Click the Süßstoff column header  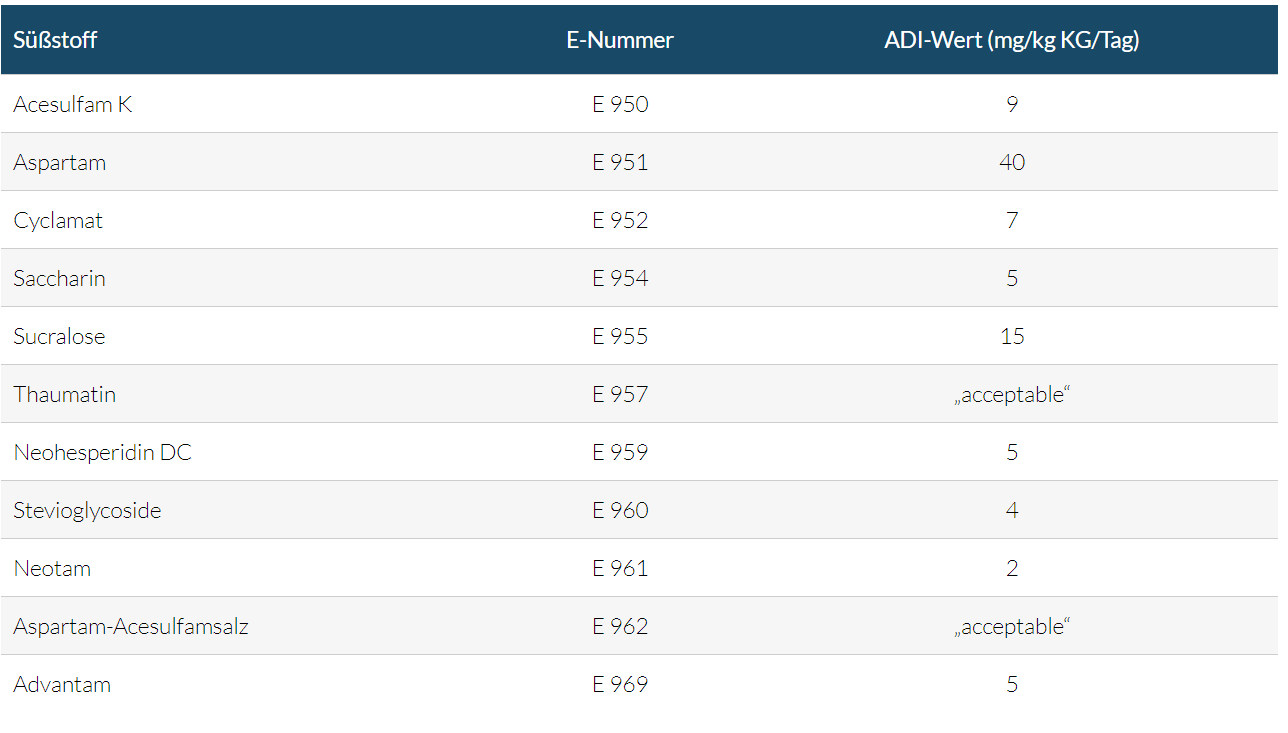55,40
